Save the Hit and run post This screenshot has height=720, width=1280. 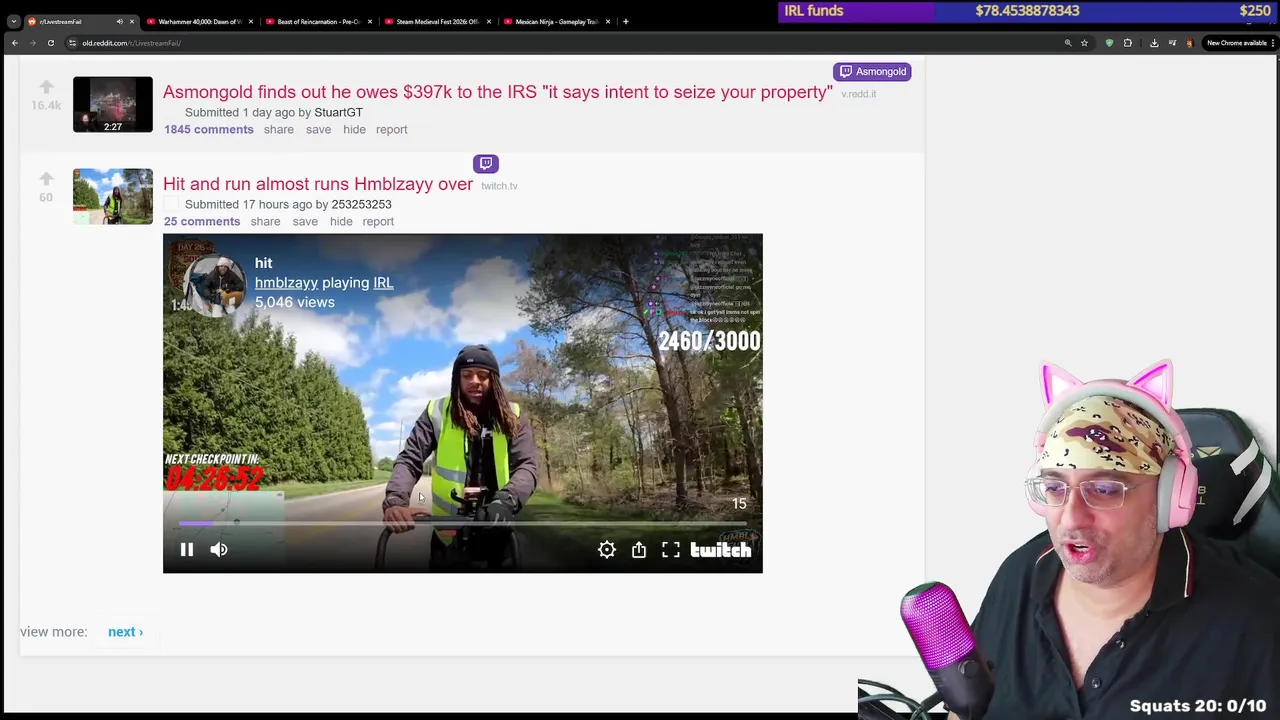[x=305, y=221]
